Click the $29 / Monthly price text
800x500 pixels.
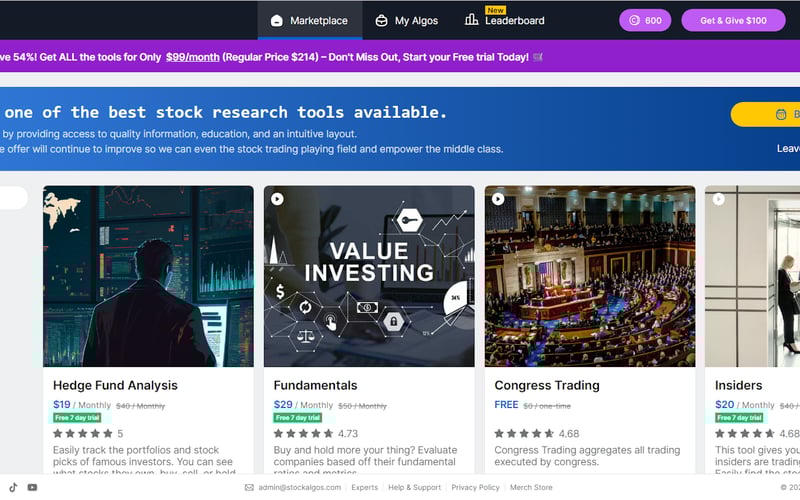(303, 405)
